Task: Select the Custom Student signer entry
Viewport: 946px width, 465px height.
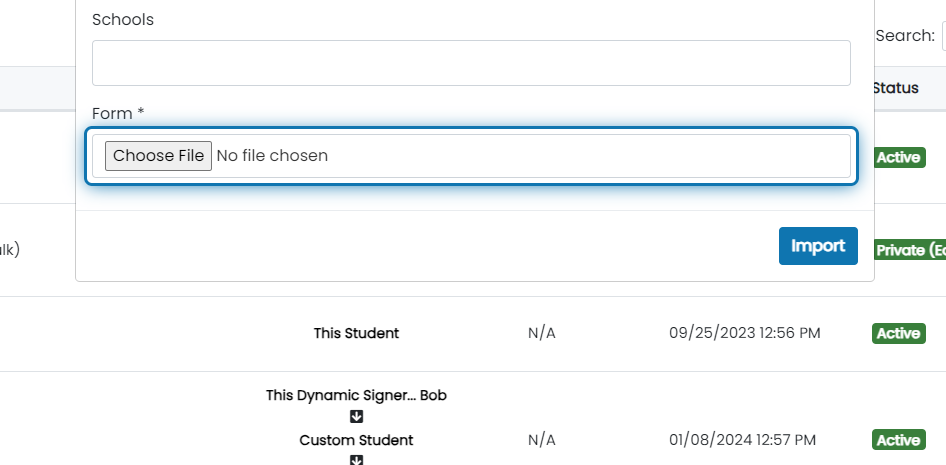Action: [357, 440]
